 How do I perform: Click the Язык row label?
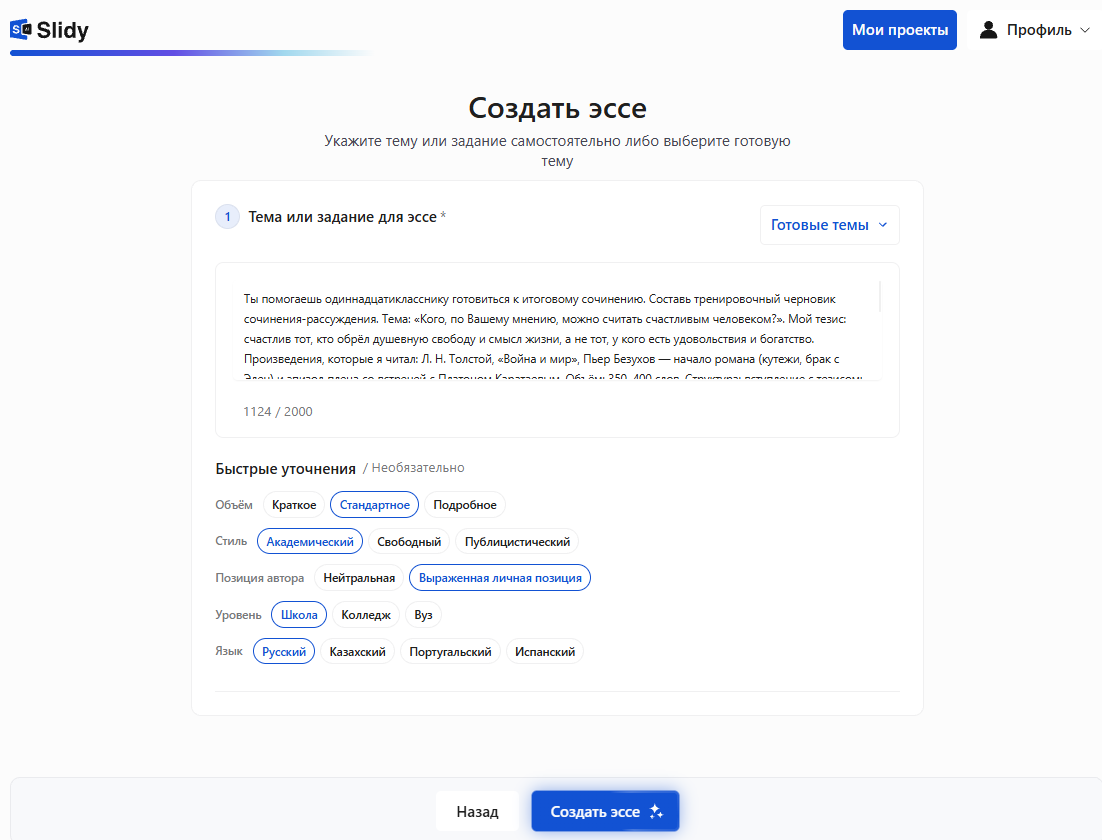tap(229, 651)
